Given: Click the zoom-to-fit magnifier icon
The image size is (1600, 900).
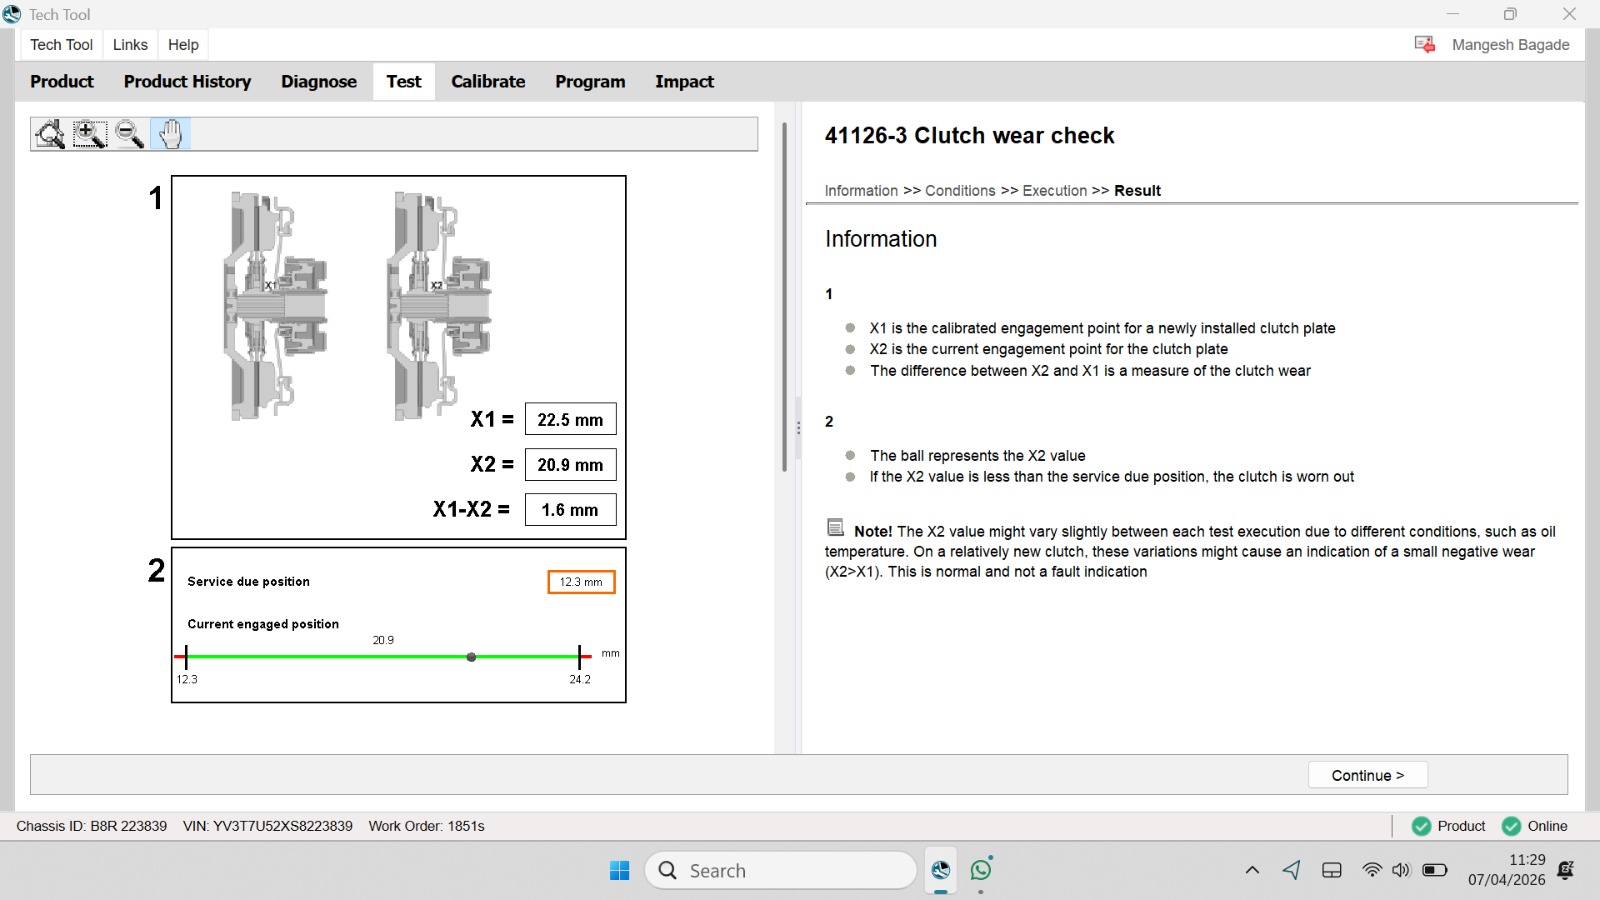Looking at the screenshot, I should pos(49,134).
